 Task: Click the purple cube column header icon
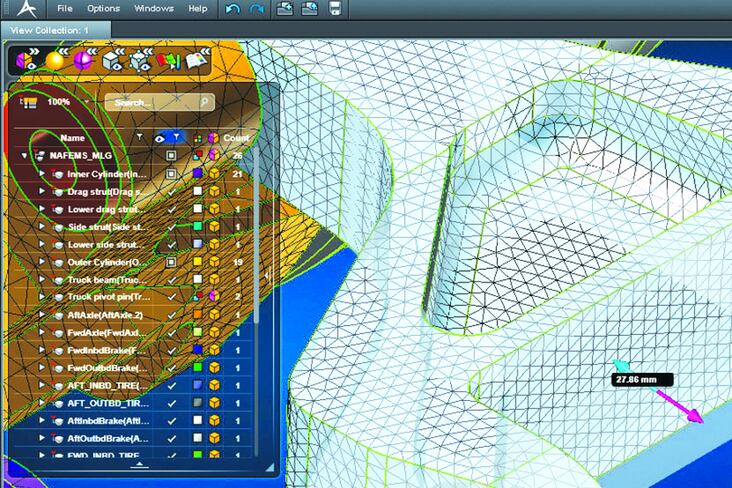click(x=213, y=138)
